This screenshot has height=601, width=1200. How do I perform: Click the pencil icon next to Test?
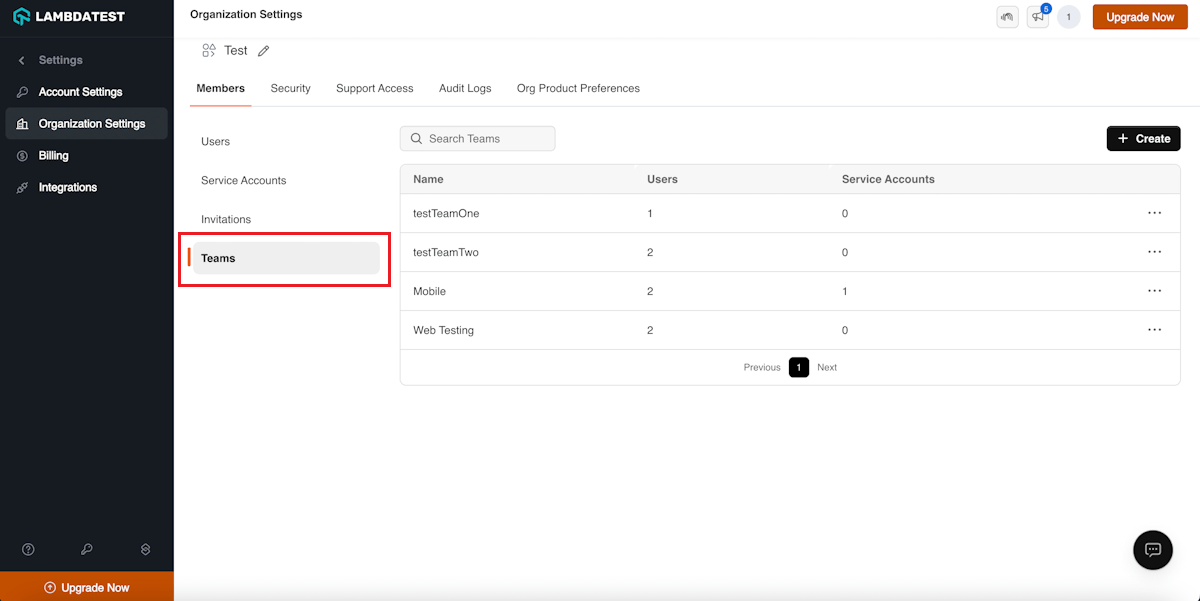coord(264,51)
